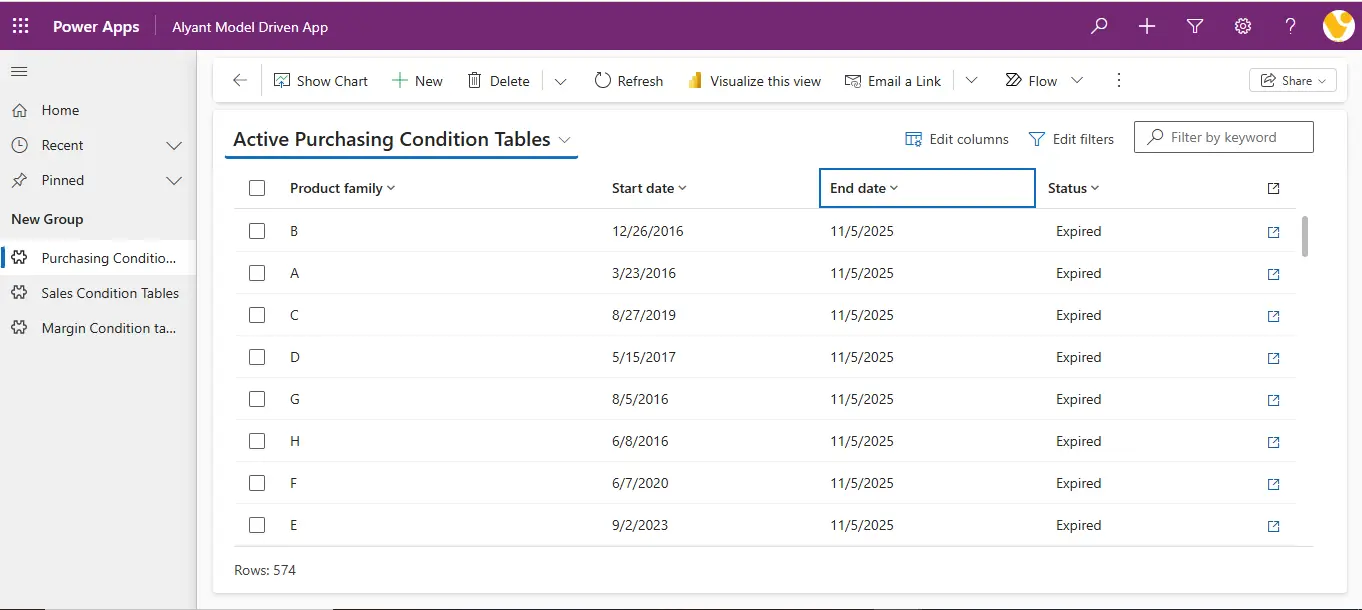
Task: Click the help question mark icon
Action: pos(1291,27)
